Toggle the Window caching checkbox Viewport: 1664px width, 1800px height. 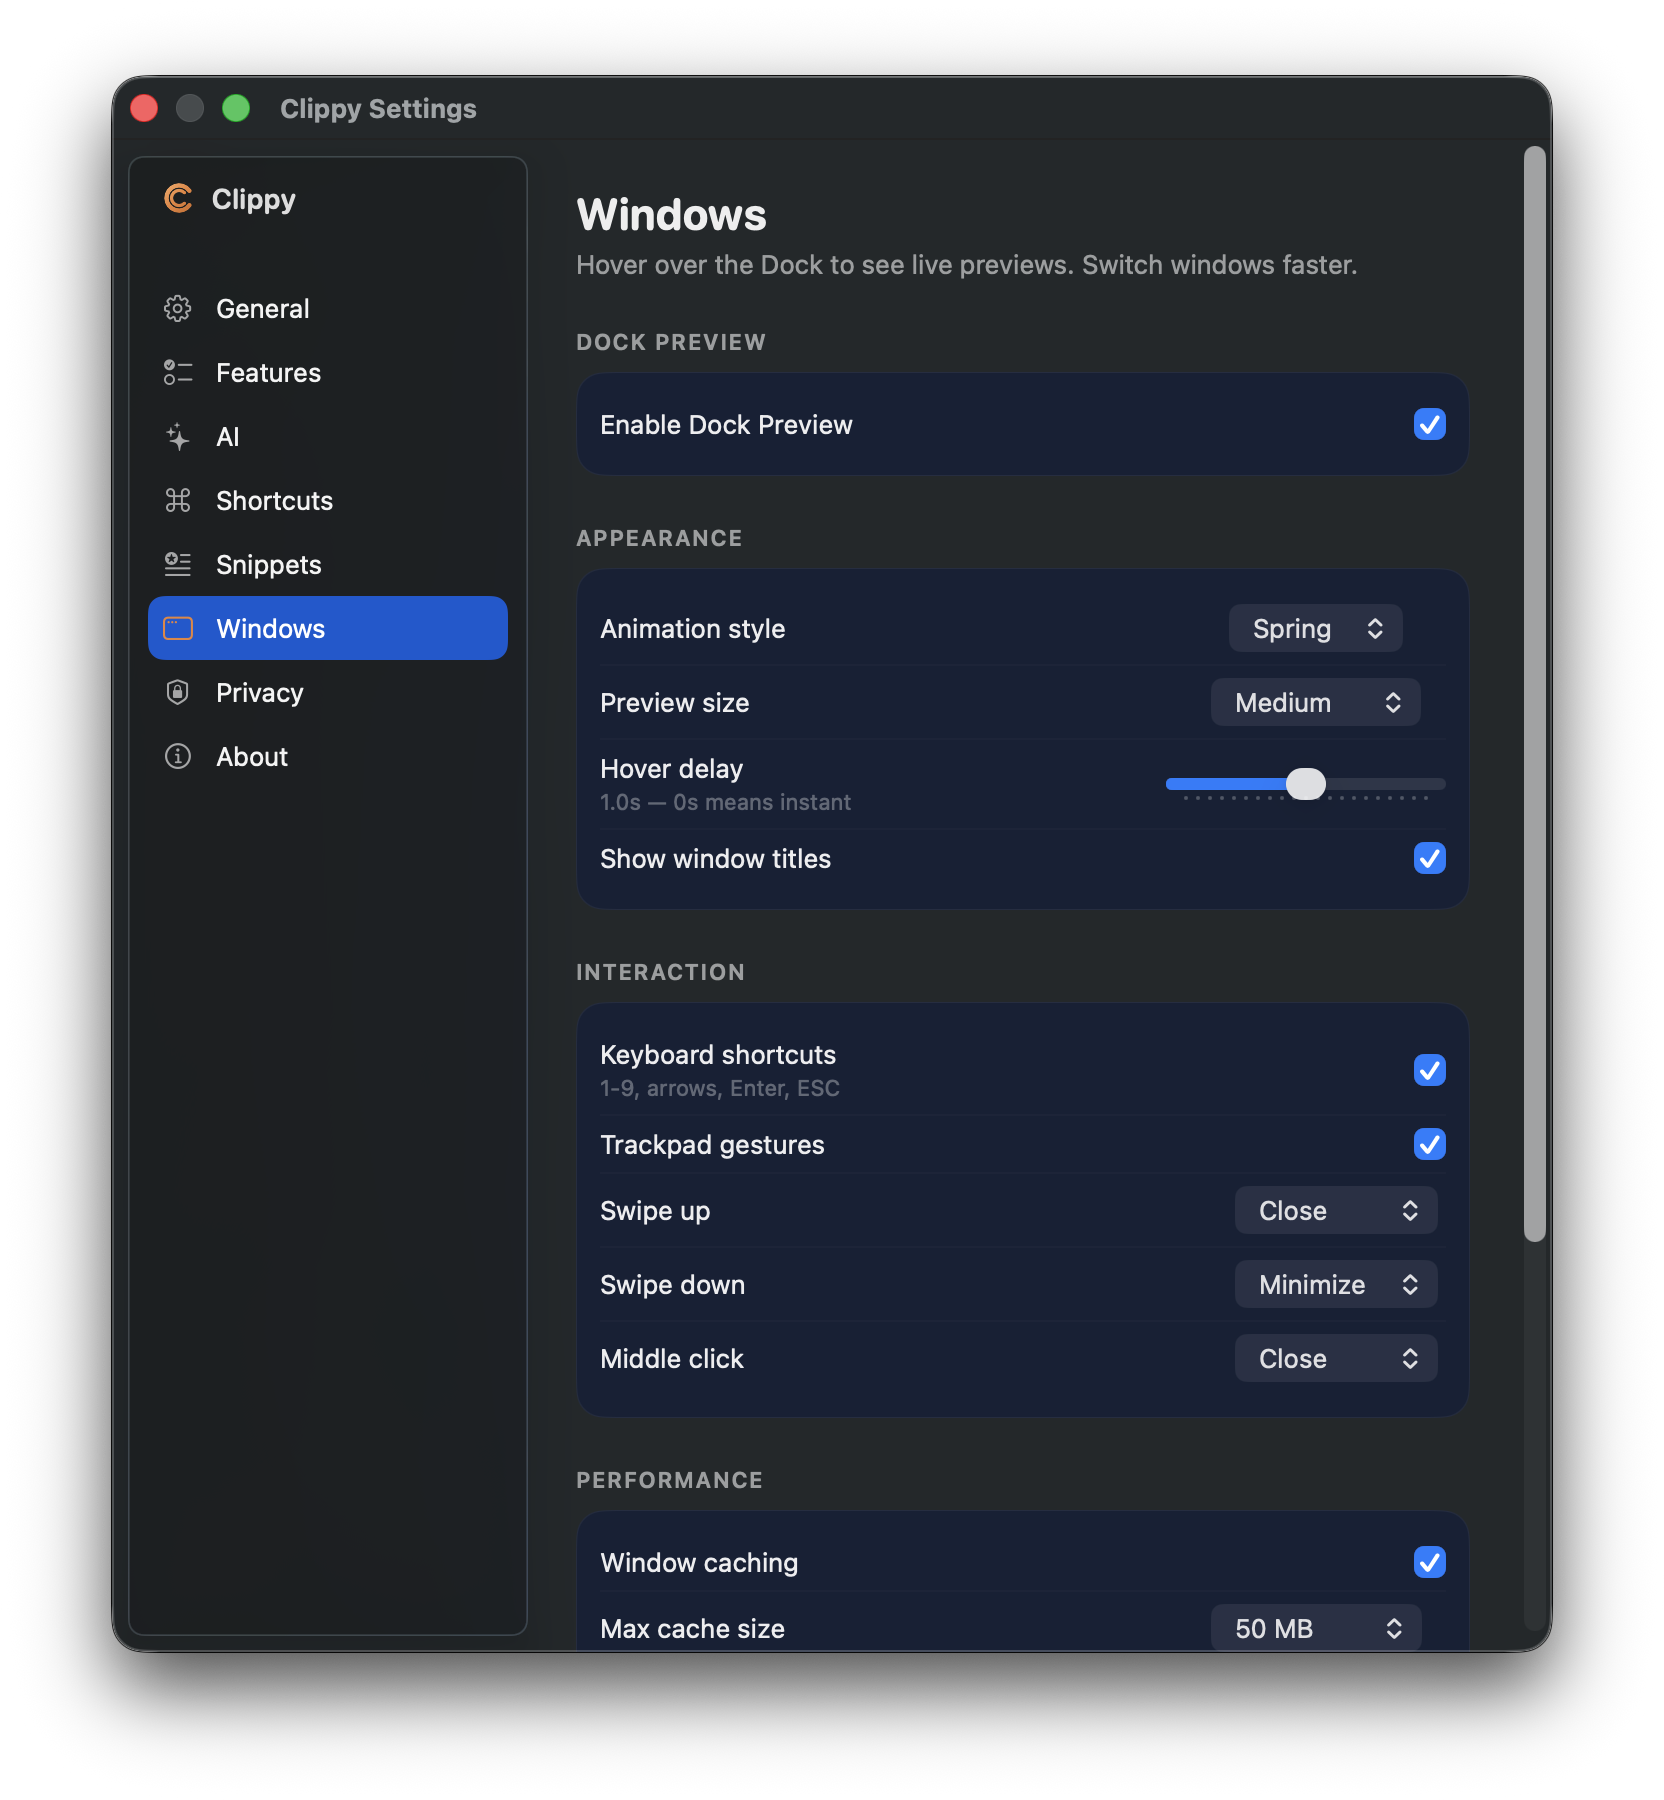pos(1430,1563)
